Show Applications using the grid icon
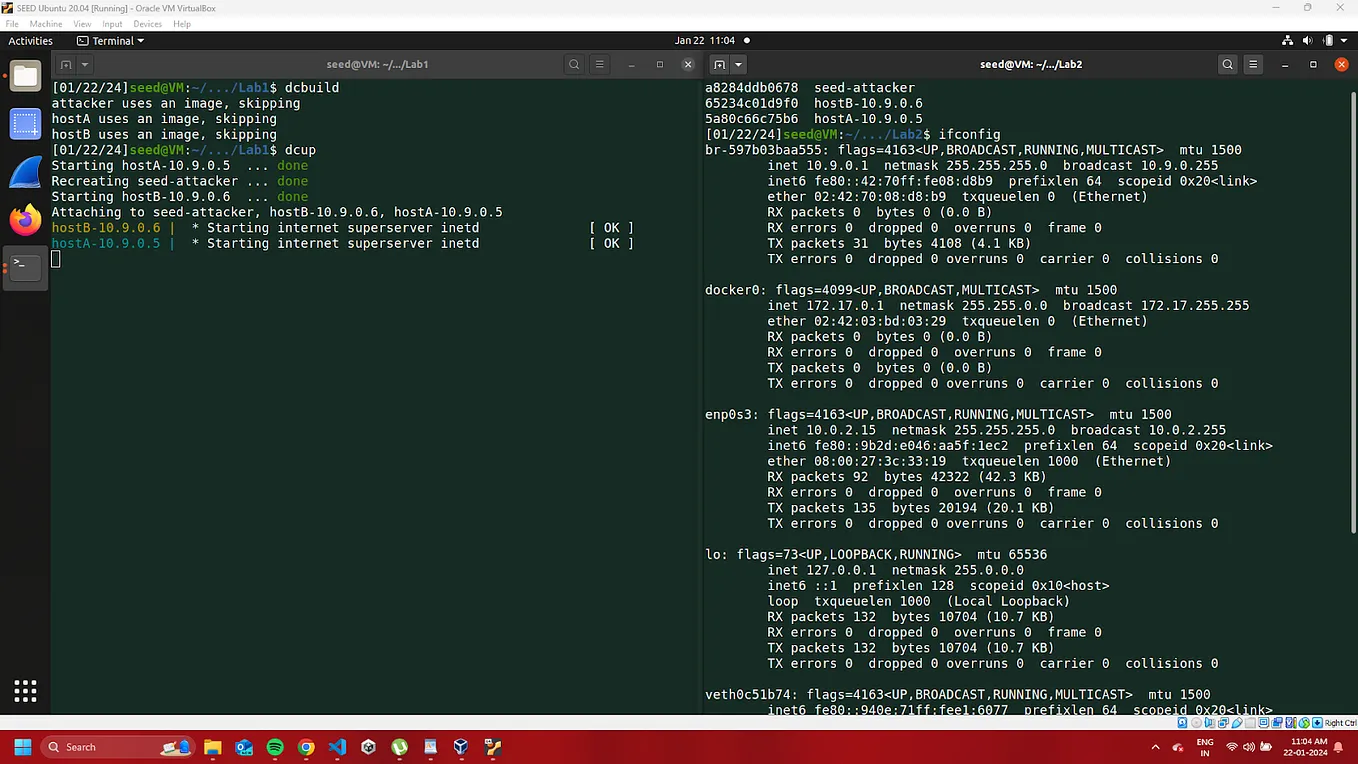 tap(25, 690)
